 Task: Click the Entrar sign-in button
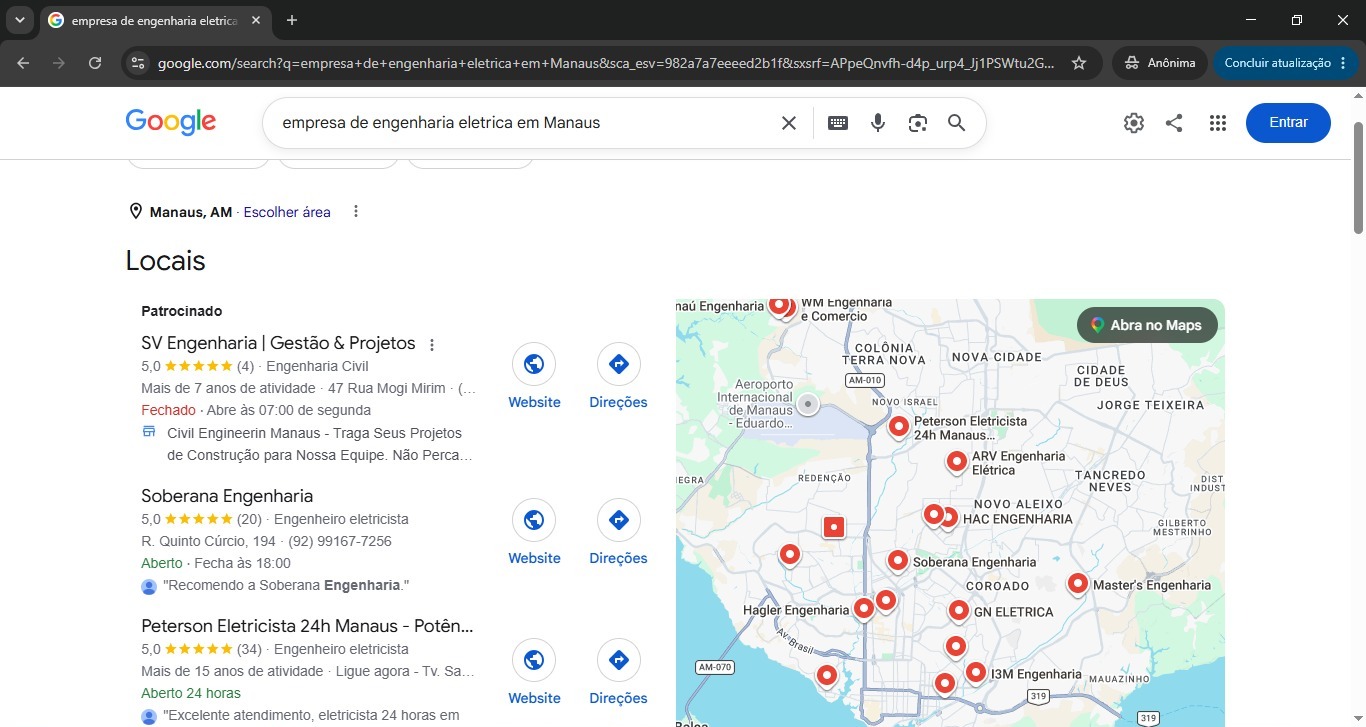click(x=1288, y=123)
